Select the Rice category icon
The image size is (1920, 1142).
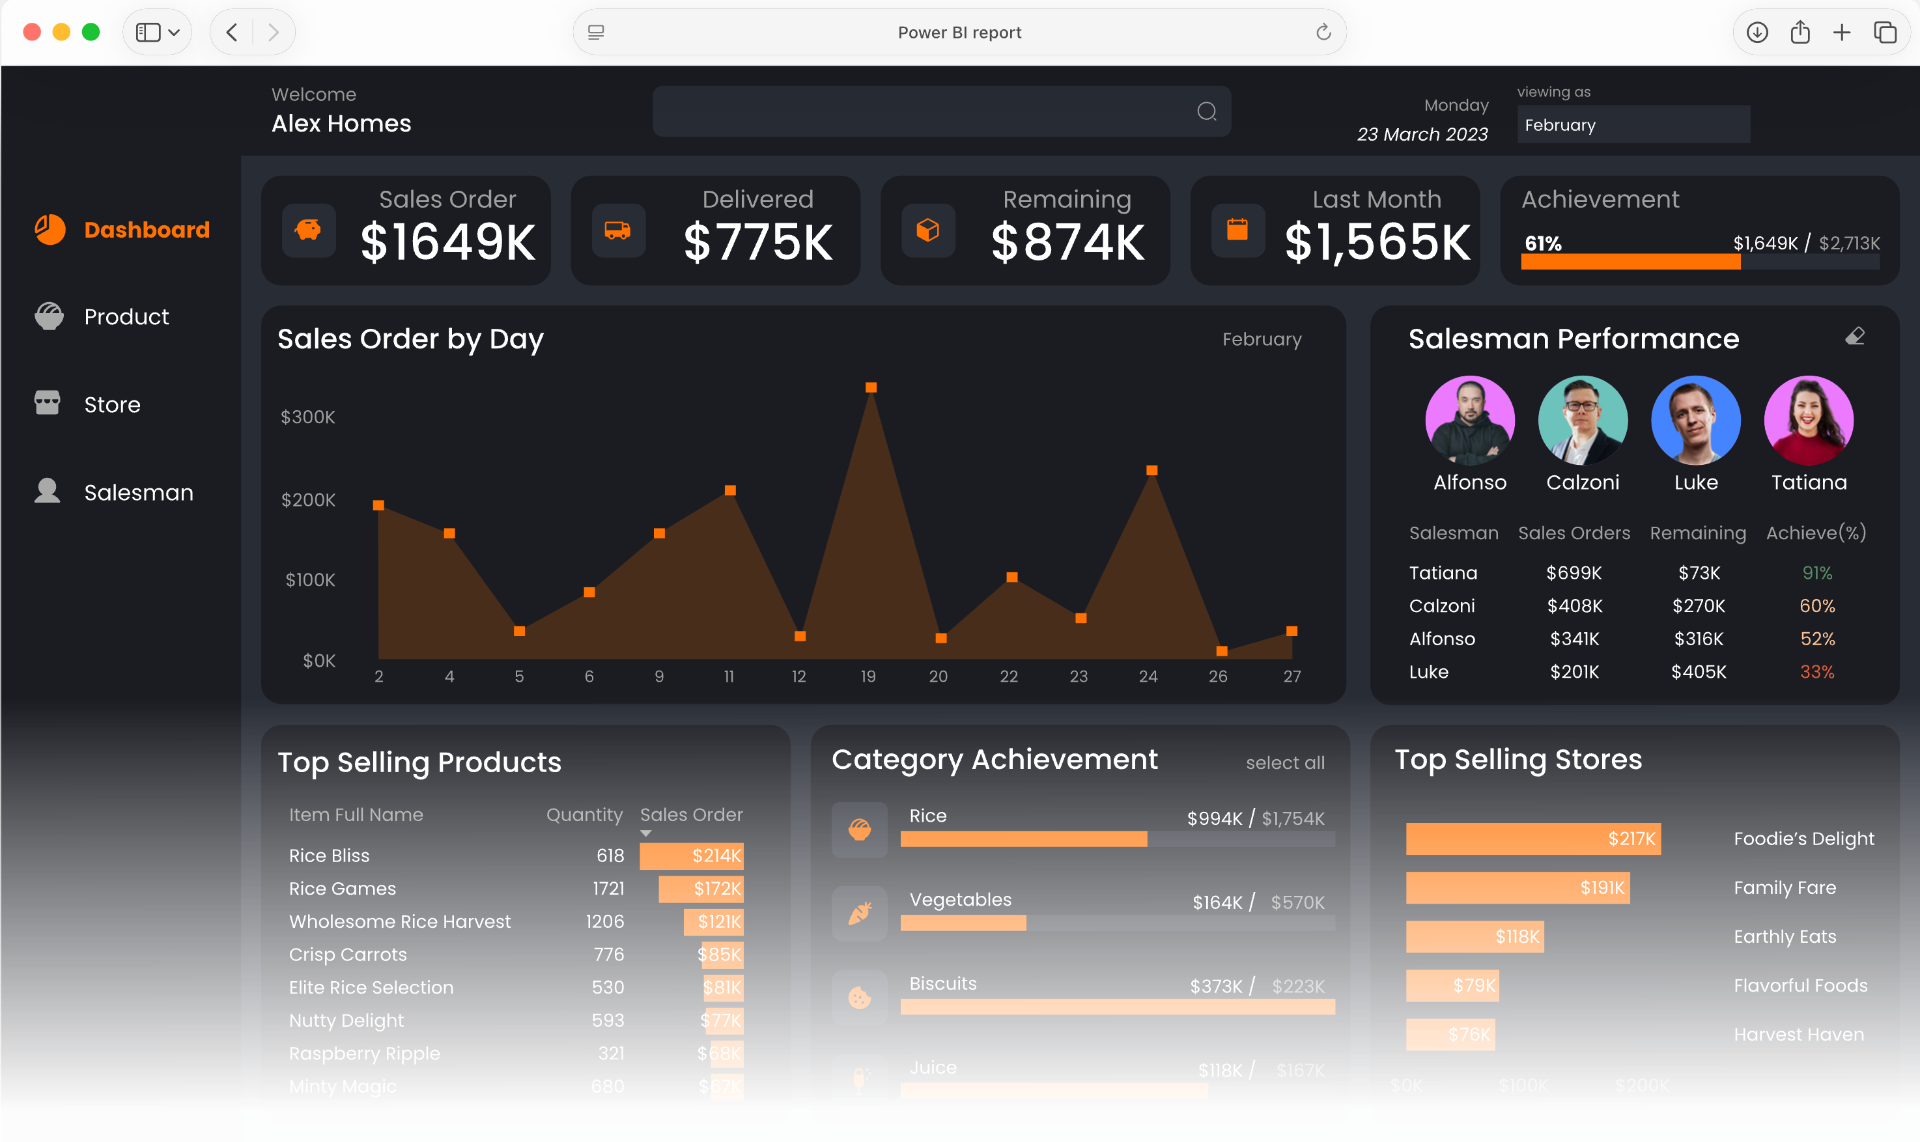[860, 830]
